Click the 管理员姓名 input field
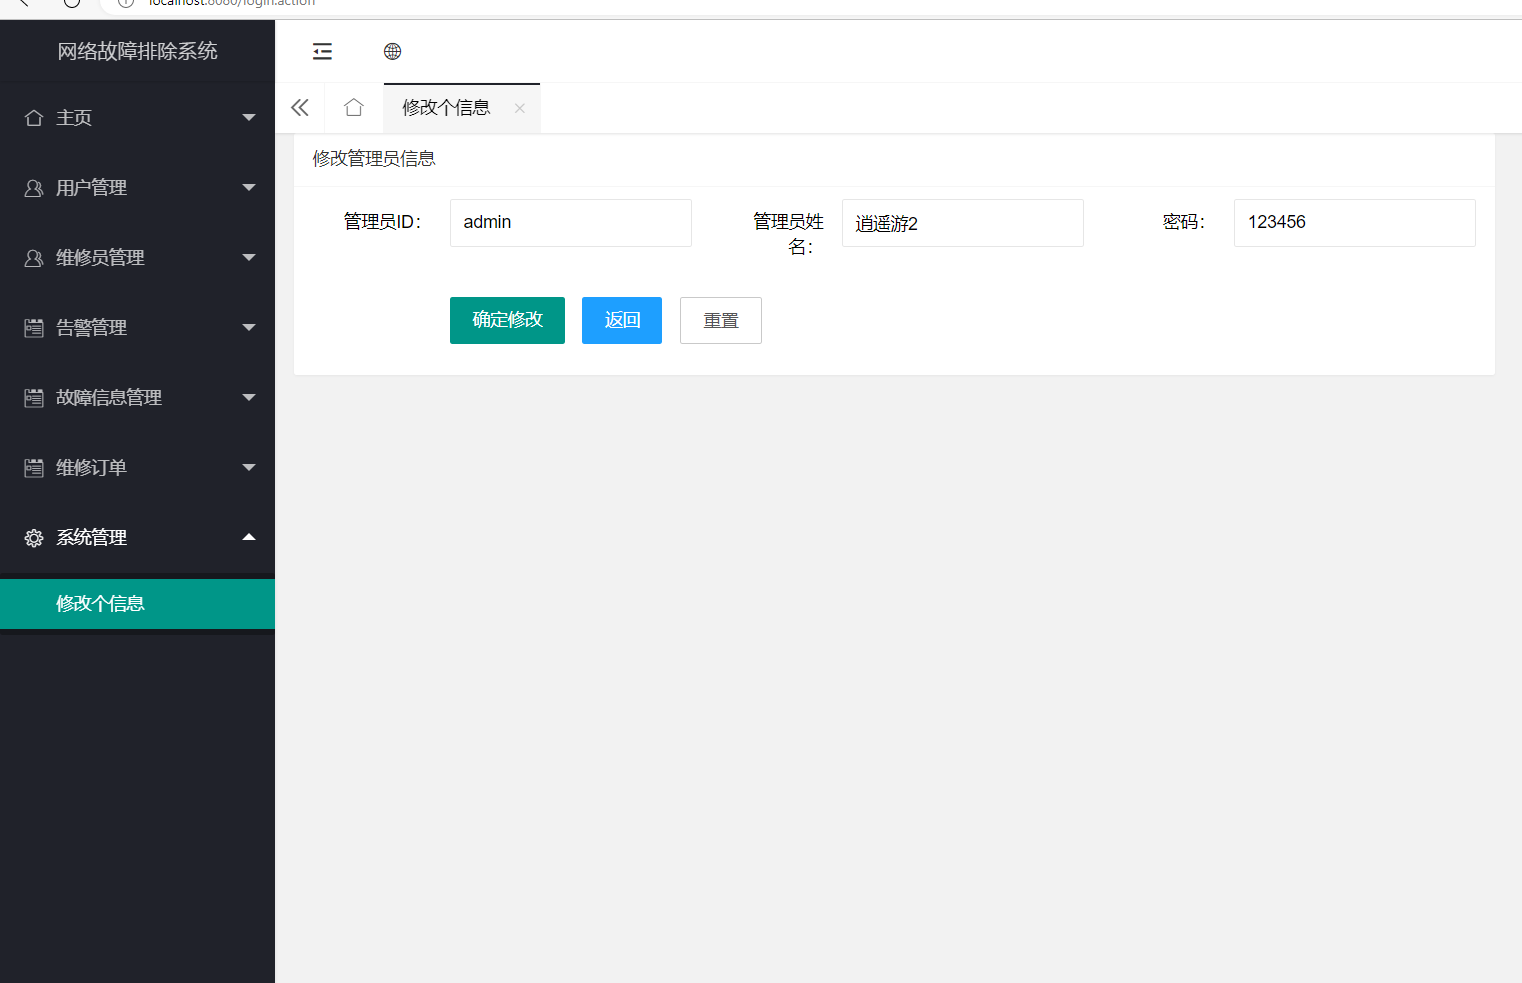 click(x=961, y=222)
